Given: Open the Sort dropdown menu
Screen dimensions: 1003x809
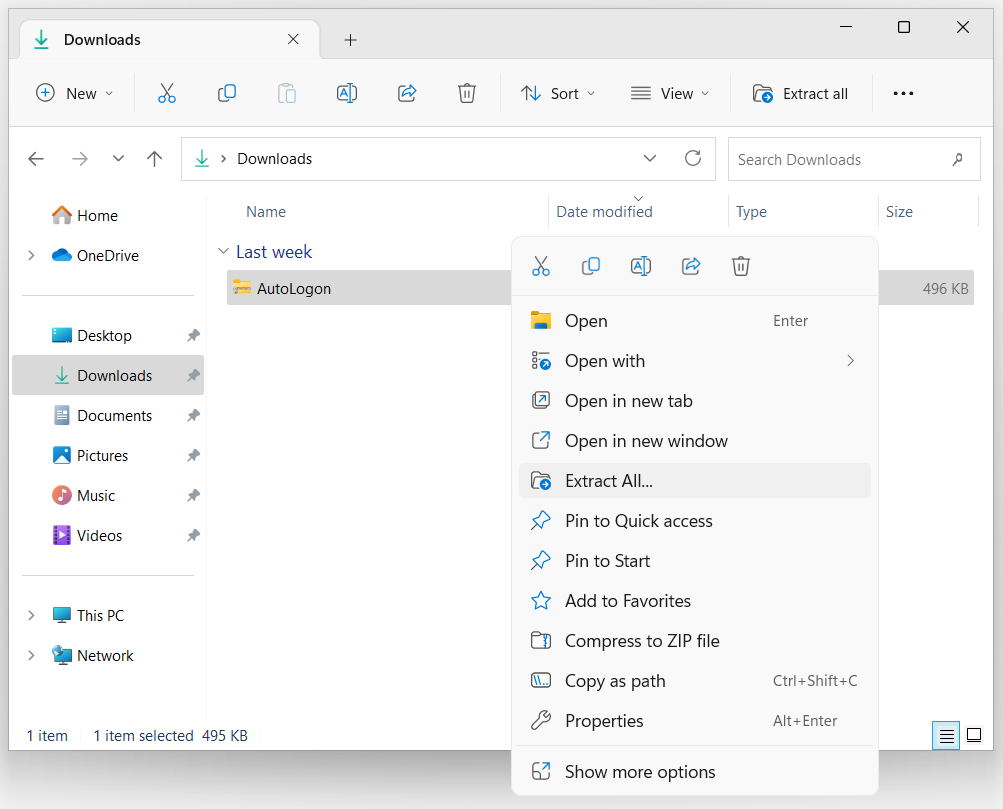Looking at the screenshot, I should coord(558,93).
